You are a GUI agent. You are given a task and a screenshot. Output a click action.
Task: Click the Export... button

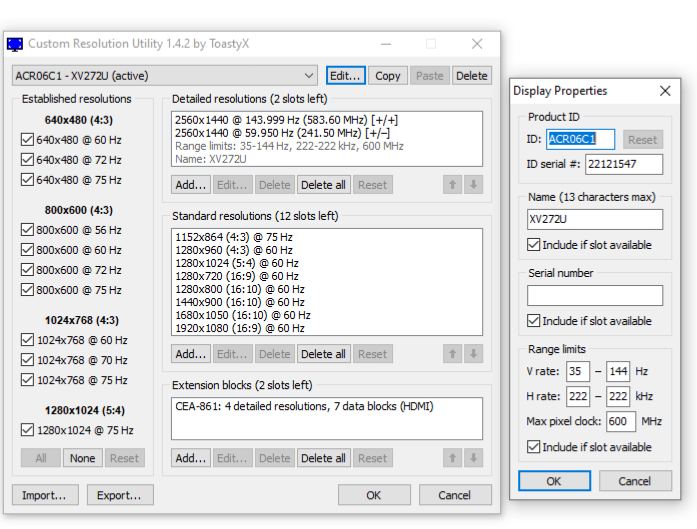120,495
